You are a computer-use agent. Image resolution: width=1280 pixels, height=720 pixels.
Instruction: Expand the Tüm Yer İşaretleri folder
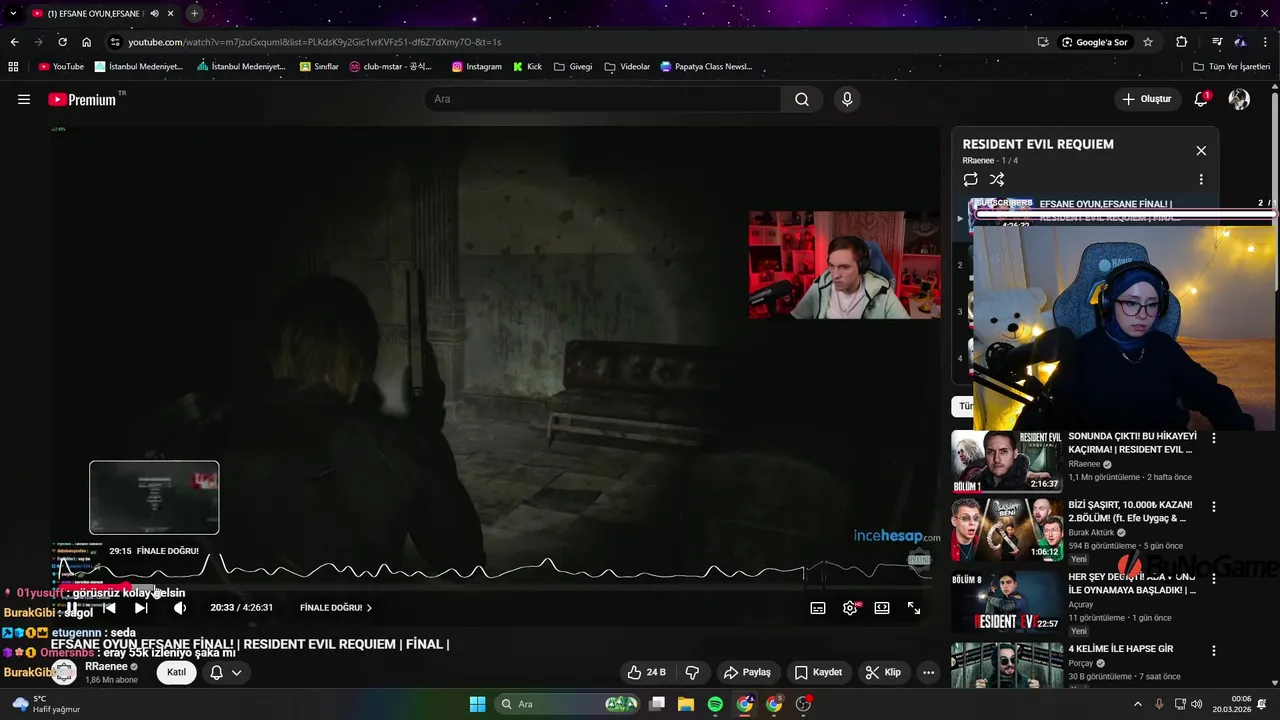pyautogui.click(x=1233, y=67)
